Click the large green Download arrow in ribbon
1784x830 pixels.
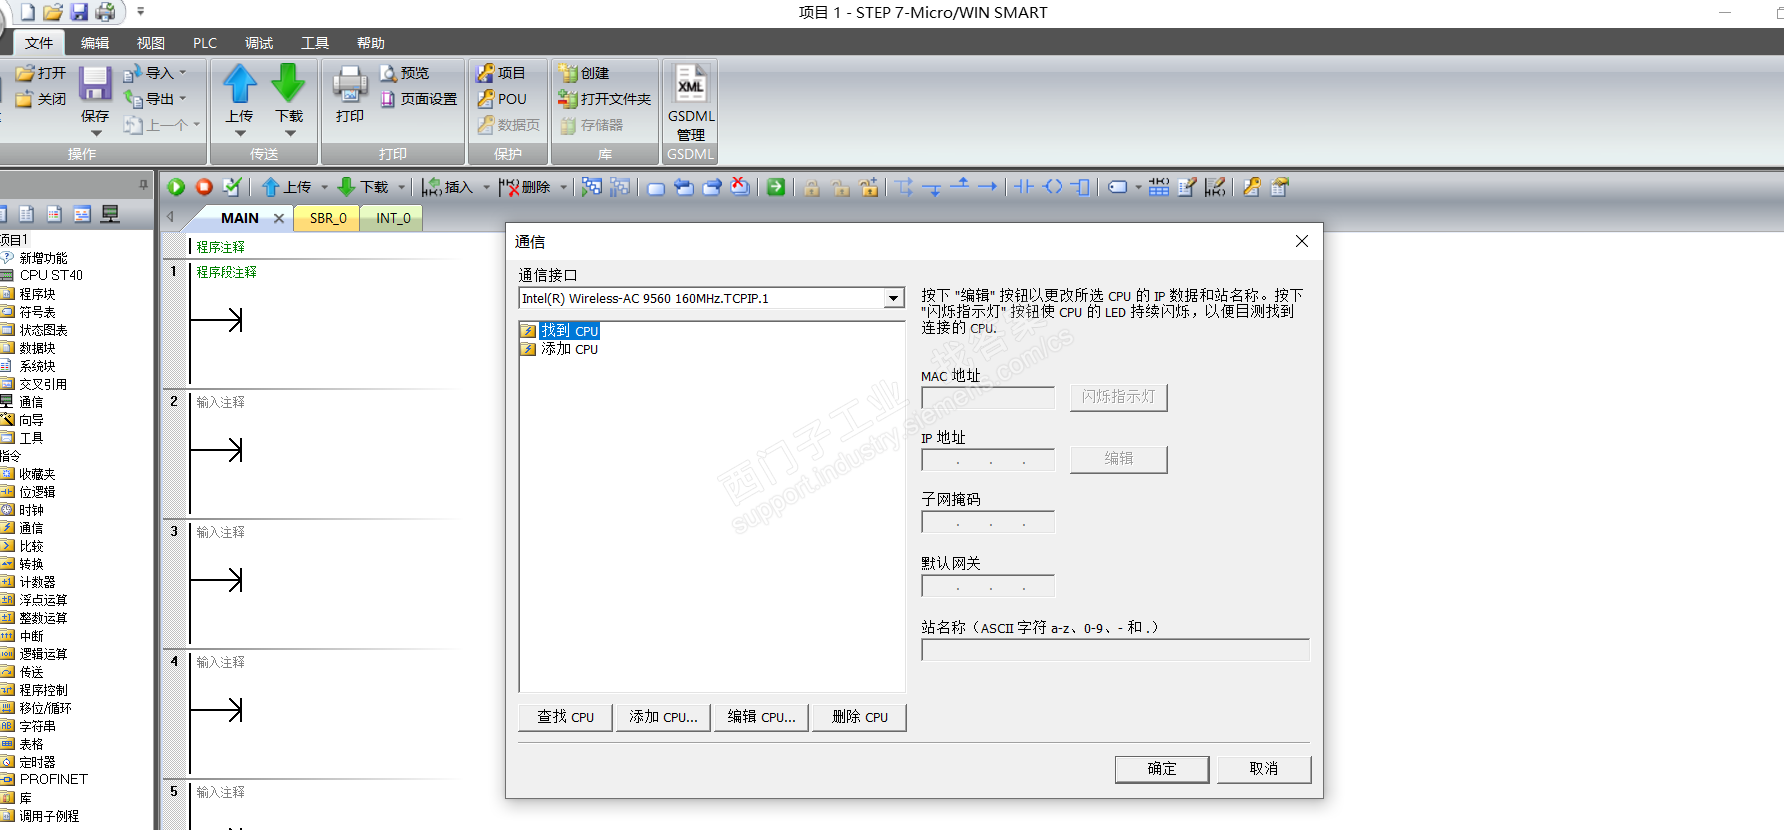tap(289, 84)
